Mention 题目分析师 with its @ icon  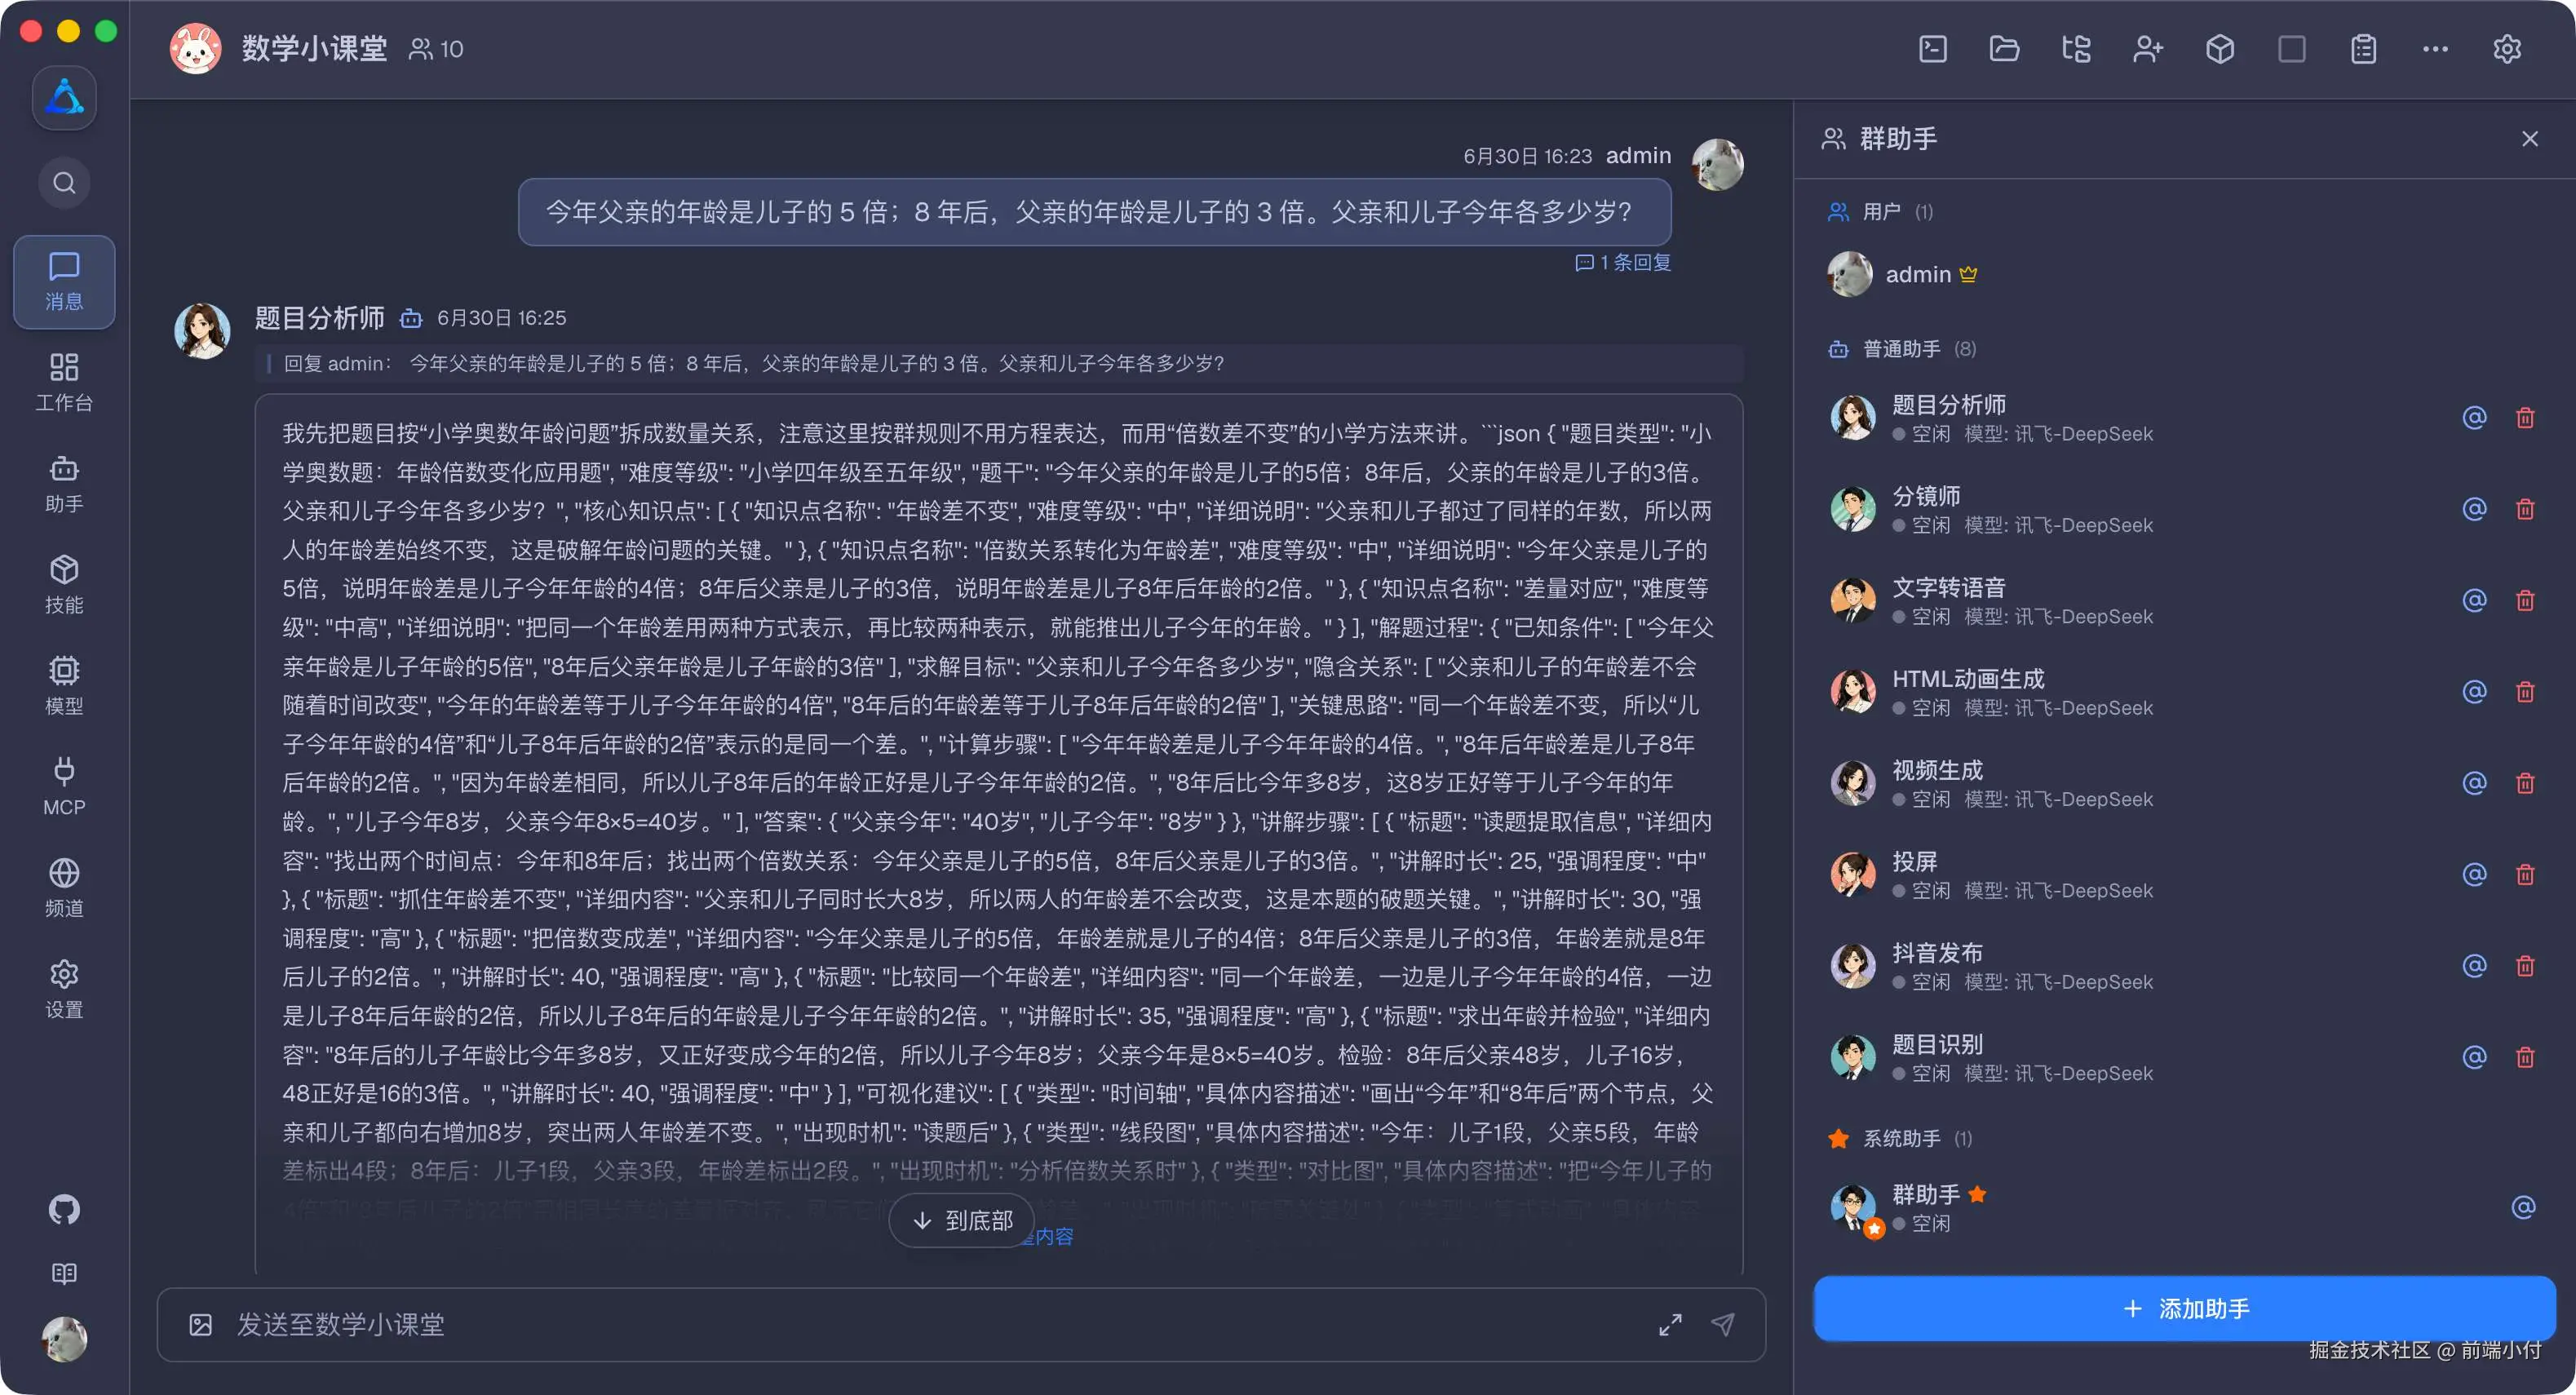point(2474,417)
